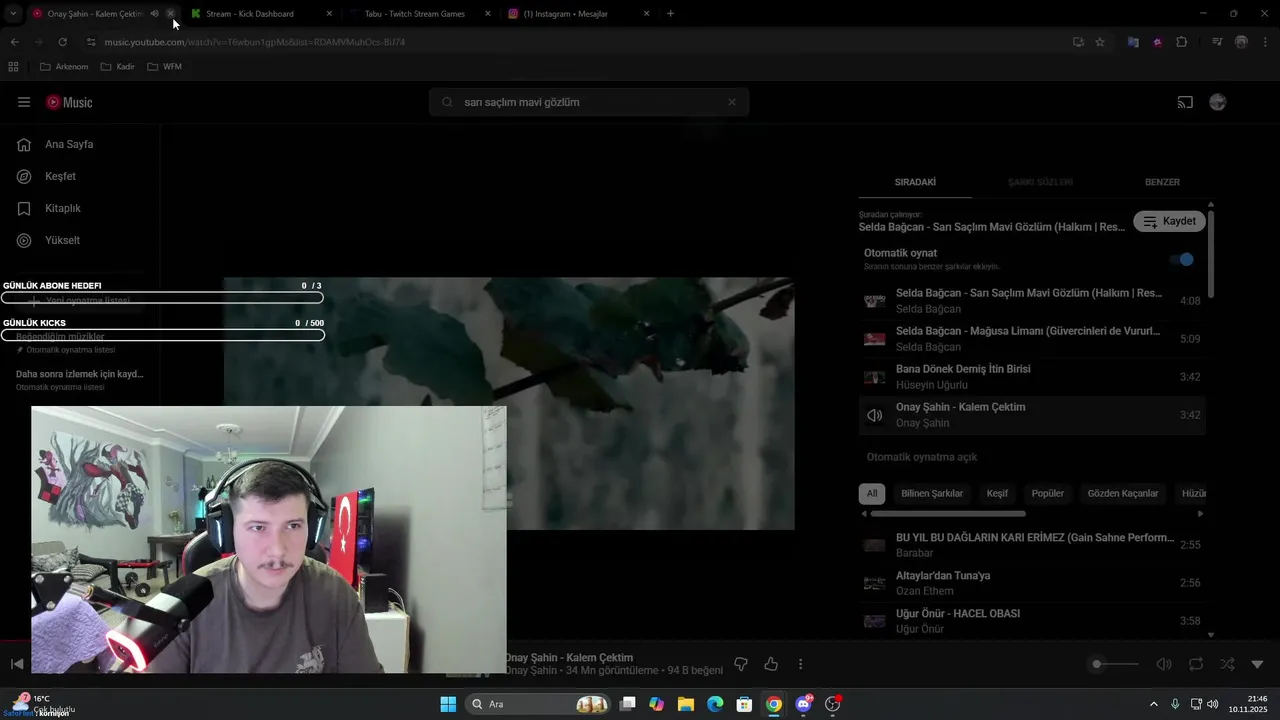Select the Keşif filter chip
1280x720 pixels.
[x=997, y=493]
